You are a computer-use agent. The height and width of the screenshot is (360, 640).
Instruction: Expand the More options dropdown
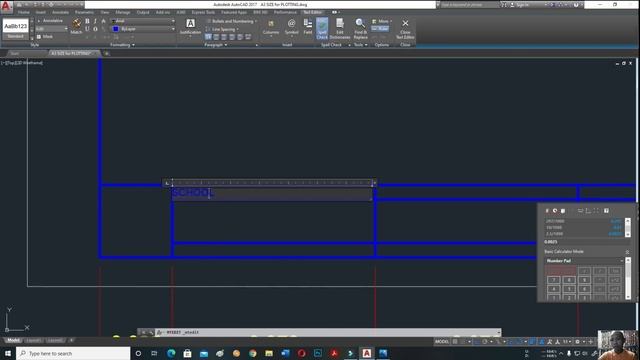pos(382,21)
